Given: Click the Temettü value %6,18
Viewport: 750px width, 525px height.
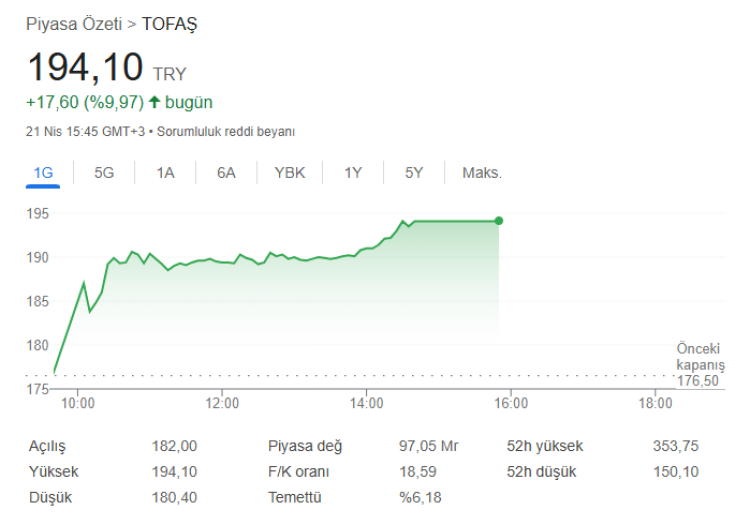Looking at the screenshot, I should point(420,497).
